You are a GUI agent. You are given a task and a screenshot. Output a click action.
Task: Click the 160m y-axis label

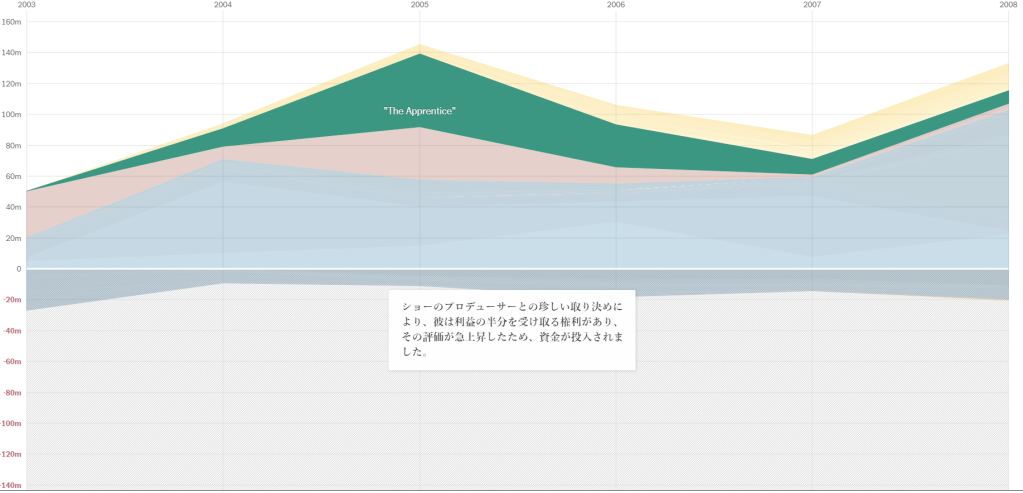(11, 22)
